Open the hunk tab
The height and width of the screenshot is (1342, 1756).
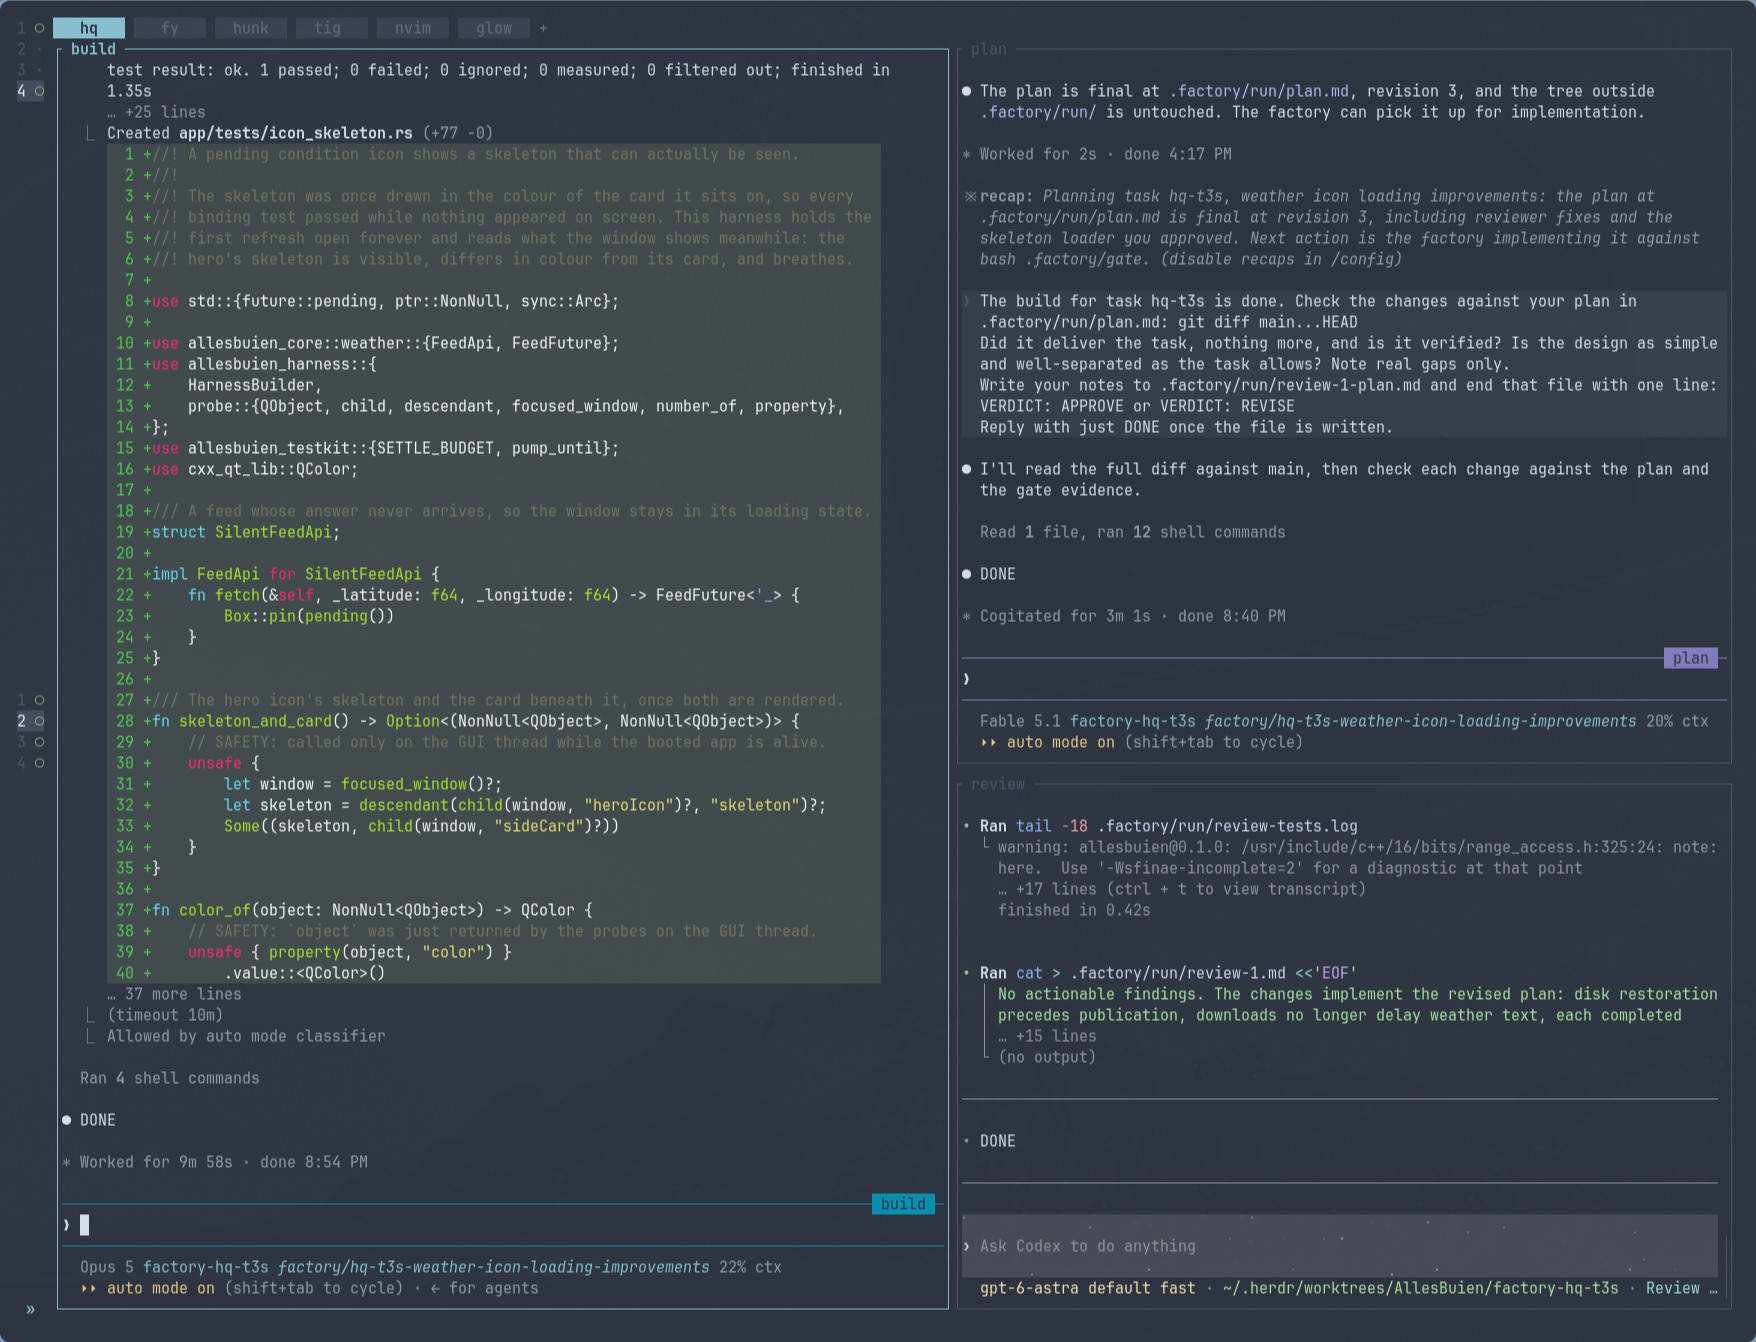click(x=251, y=28)
